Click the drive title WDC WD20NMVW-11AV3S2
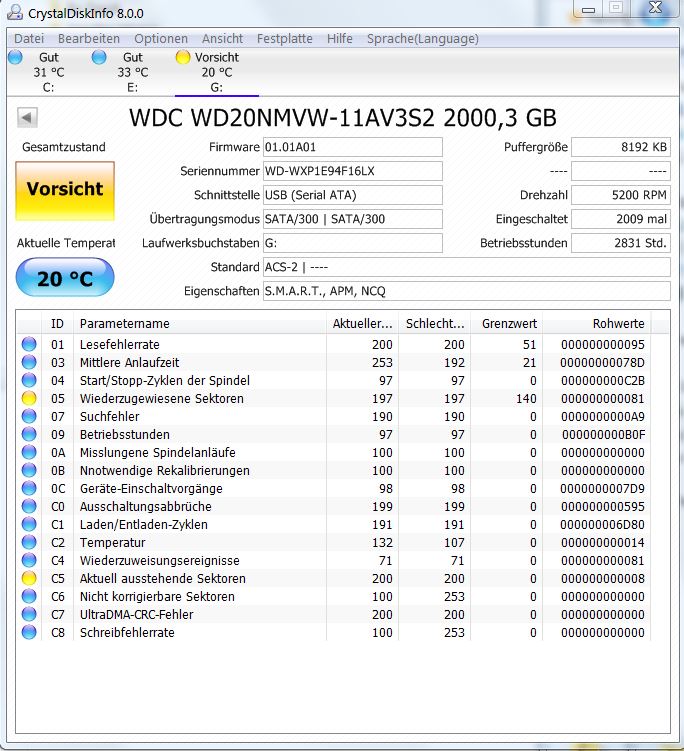Screen dimensions: 684x751 (342, 118)
